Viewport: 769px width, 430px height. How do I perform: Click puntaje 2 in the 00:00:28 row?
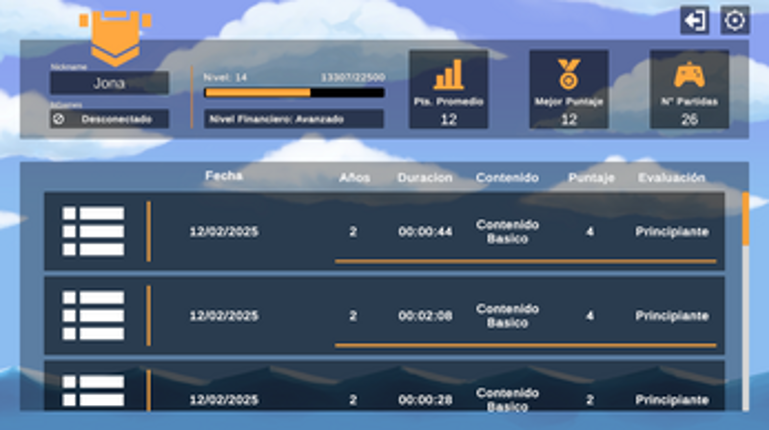(x=590, y=400)
